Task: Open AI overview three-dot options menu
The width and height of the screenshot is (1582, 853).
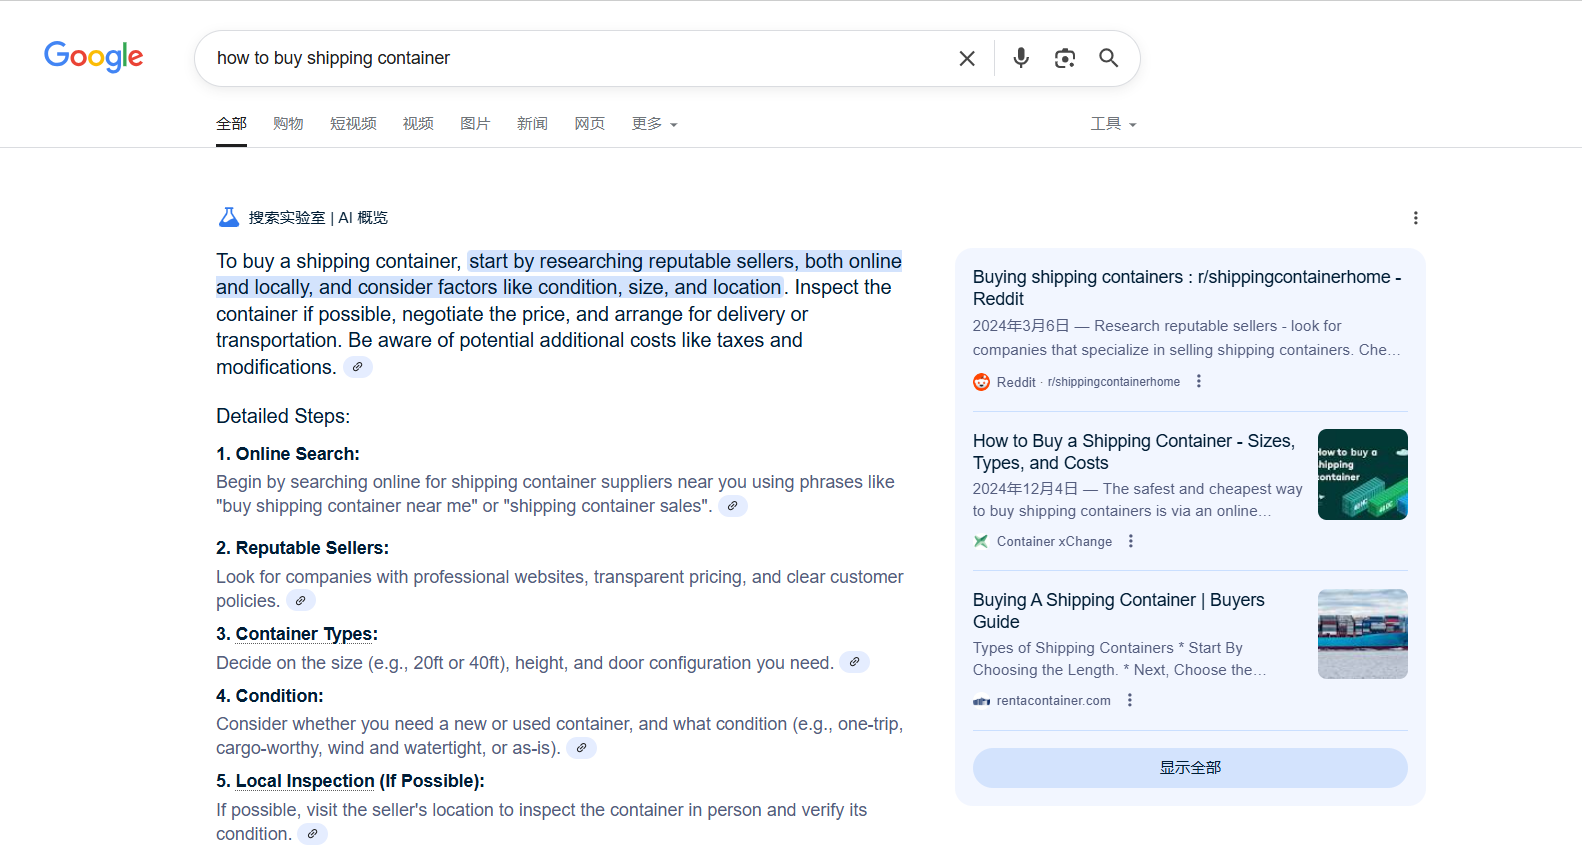Action: [x=1415, y=218]
